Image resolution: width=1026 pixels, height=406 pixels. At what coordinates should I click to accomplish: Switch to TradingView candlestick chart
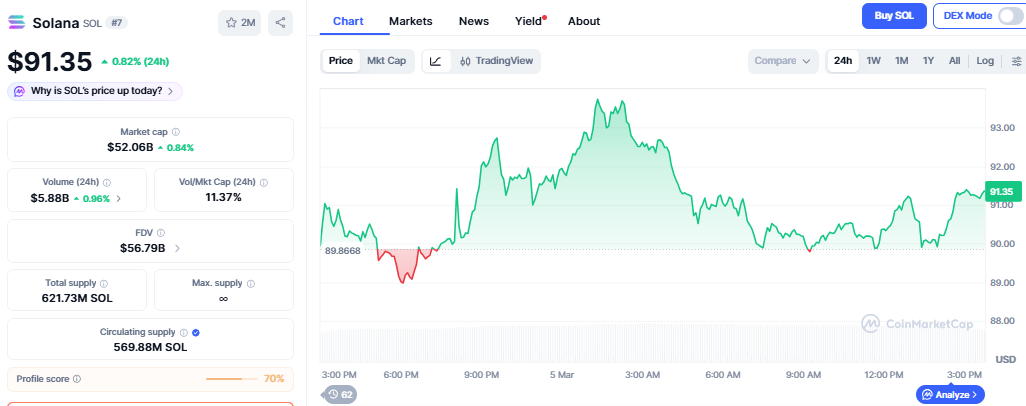[497, 61]
